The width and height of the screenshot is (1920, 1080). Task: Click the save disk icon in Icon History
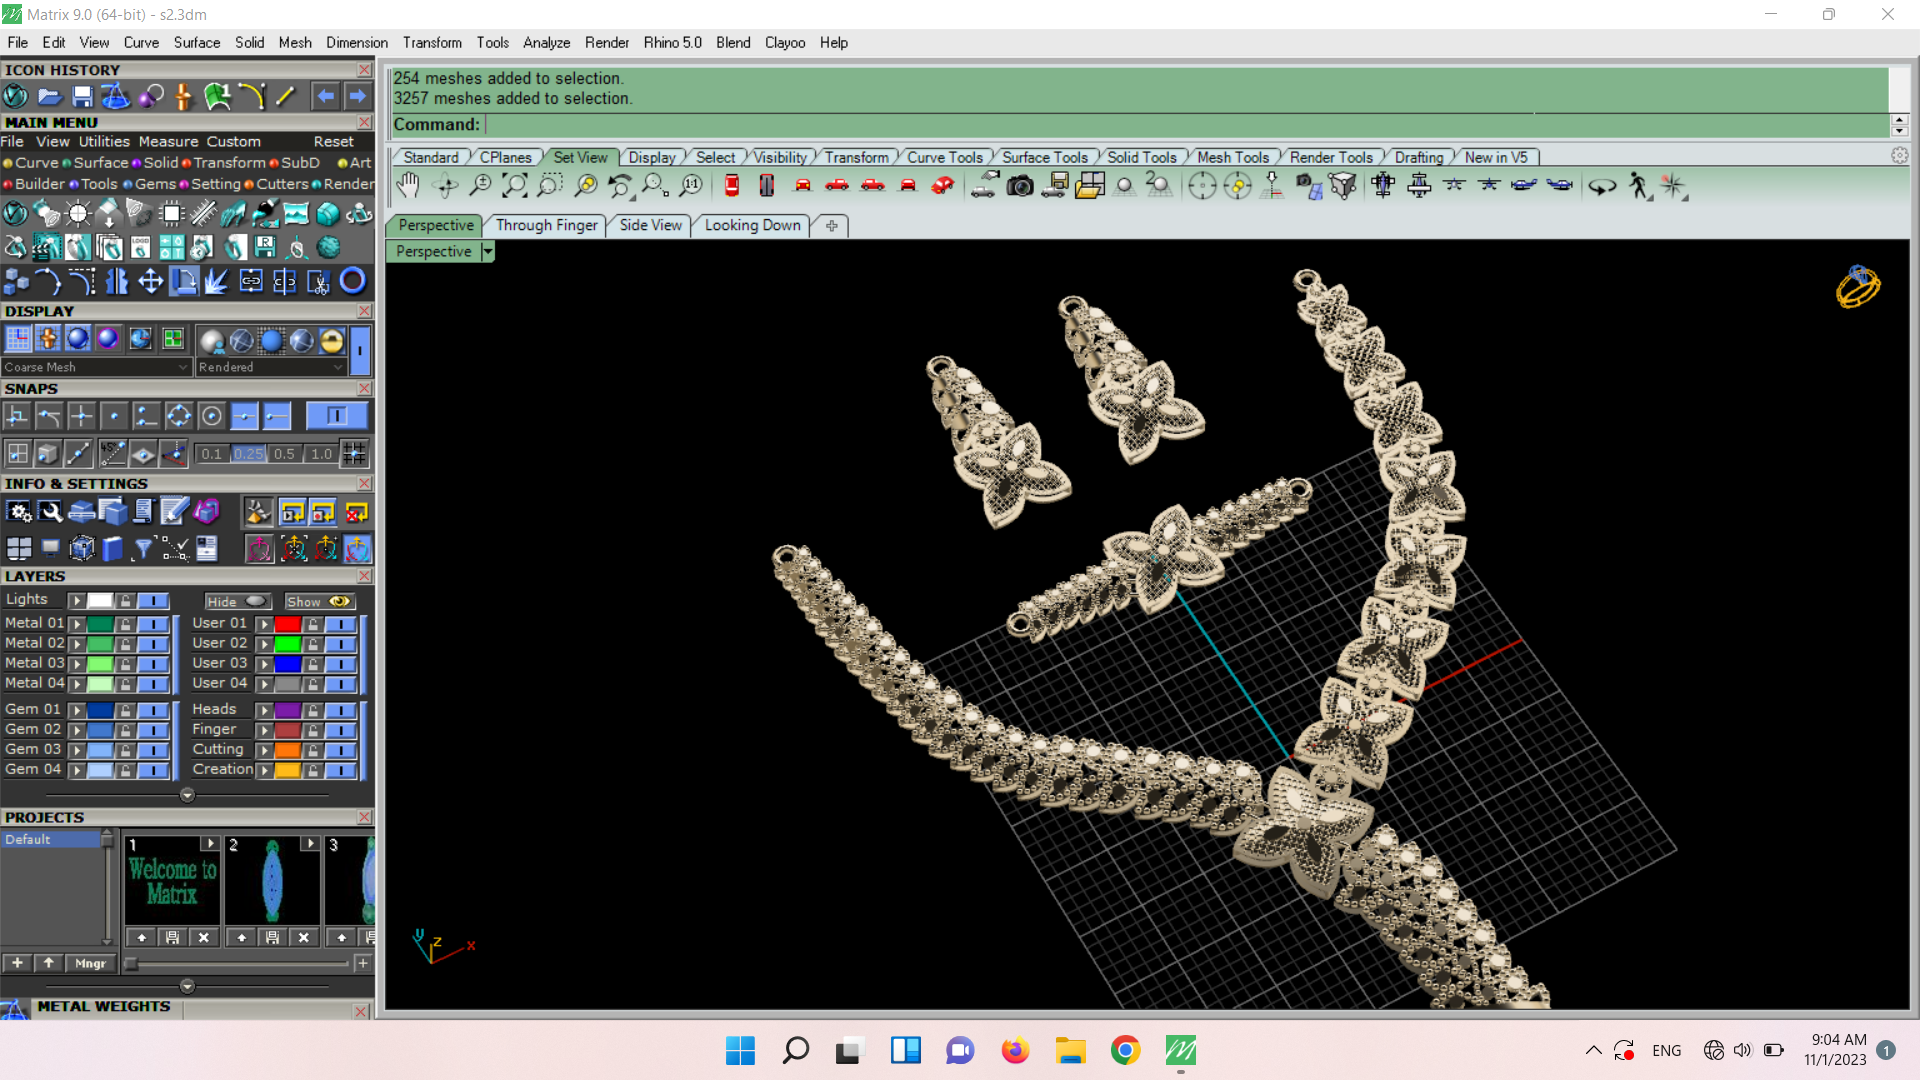(x=83, y=97)
